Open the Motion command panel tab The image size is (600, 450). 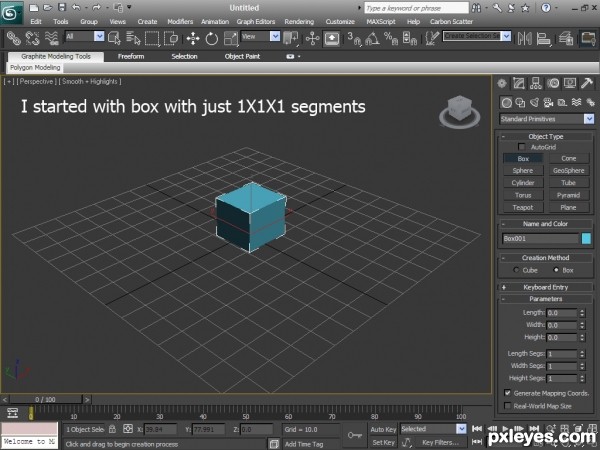click(x=553, y=83)
